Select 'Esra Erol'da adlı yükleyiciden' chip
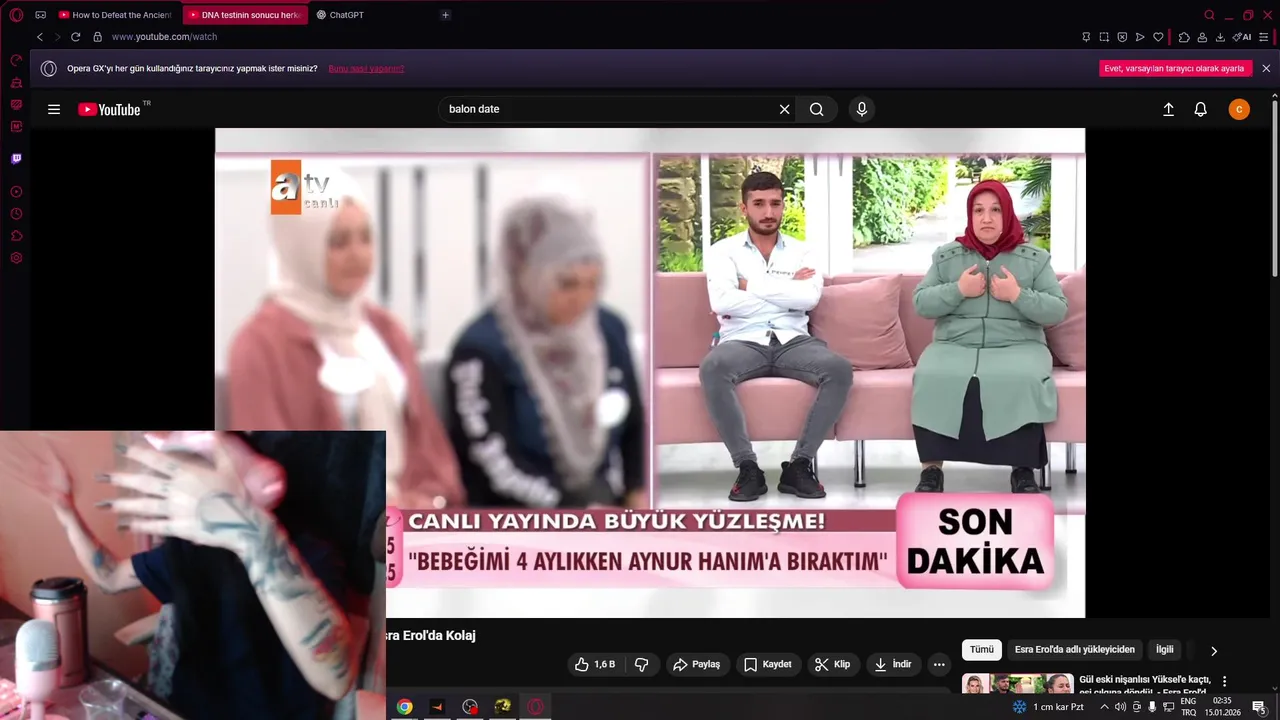Image resolution: width=1280 pixels, height=720 pixels. click(1075, 650)
